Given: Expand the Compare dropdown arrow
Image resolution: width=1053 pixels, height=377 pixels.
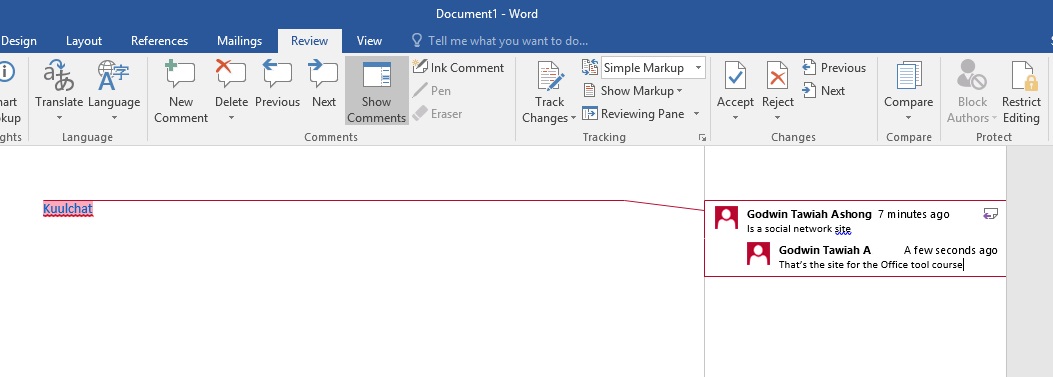Looking at the screenshot, I should 909,118.
